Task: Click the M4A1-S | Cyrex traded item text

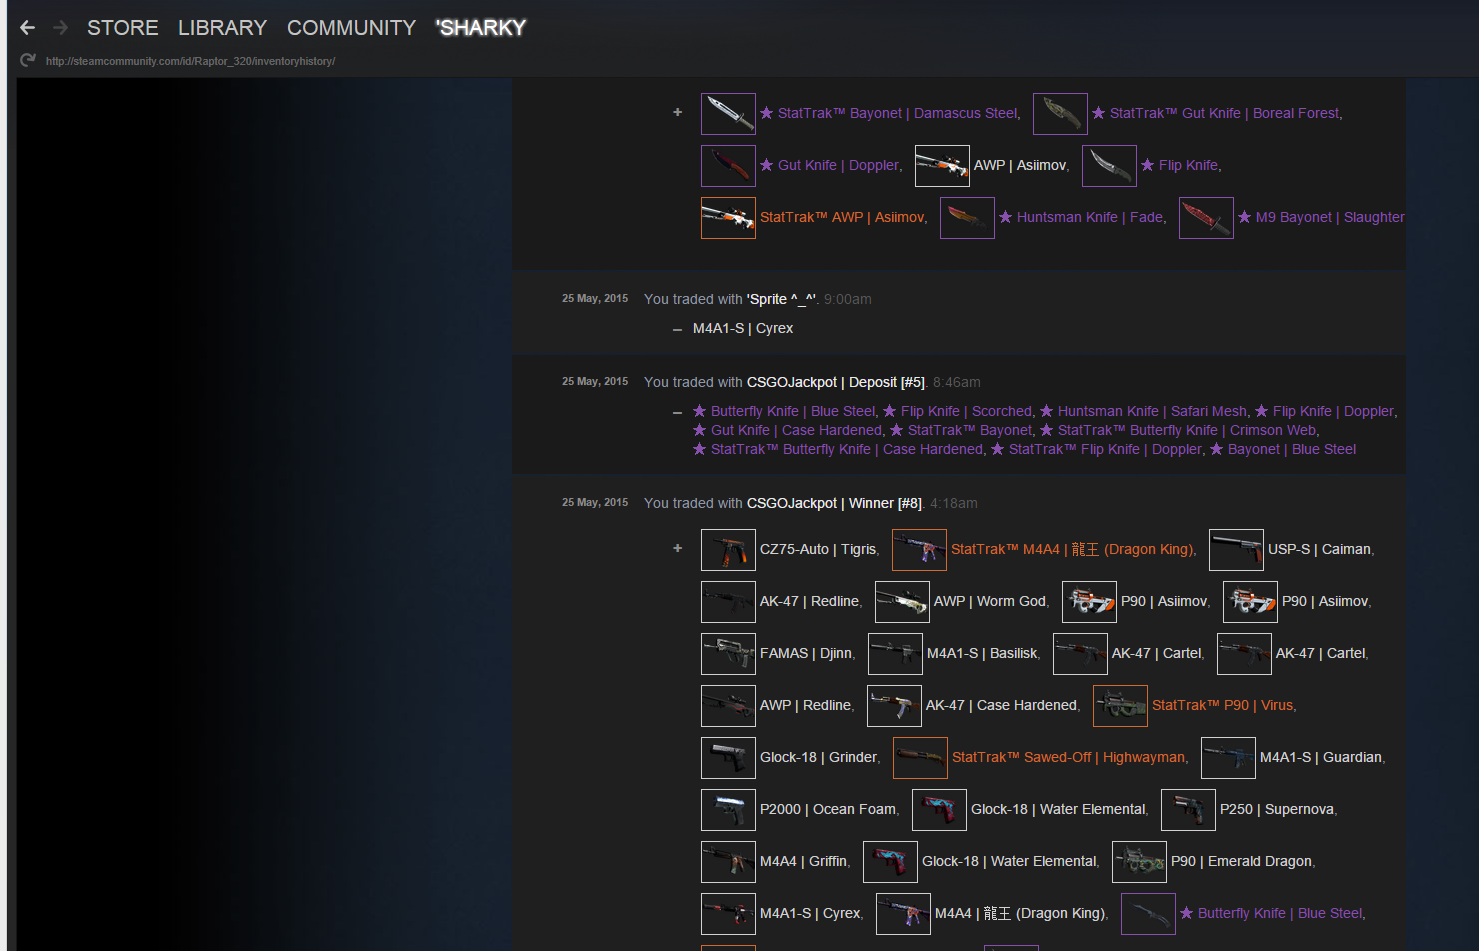Action: coord(743,328)
